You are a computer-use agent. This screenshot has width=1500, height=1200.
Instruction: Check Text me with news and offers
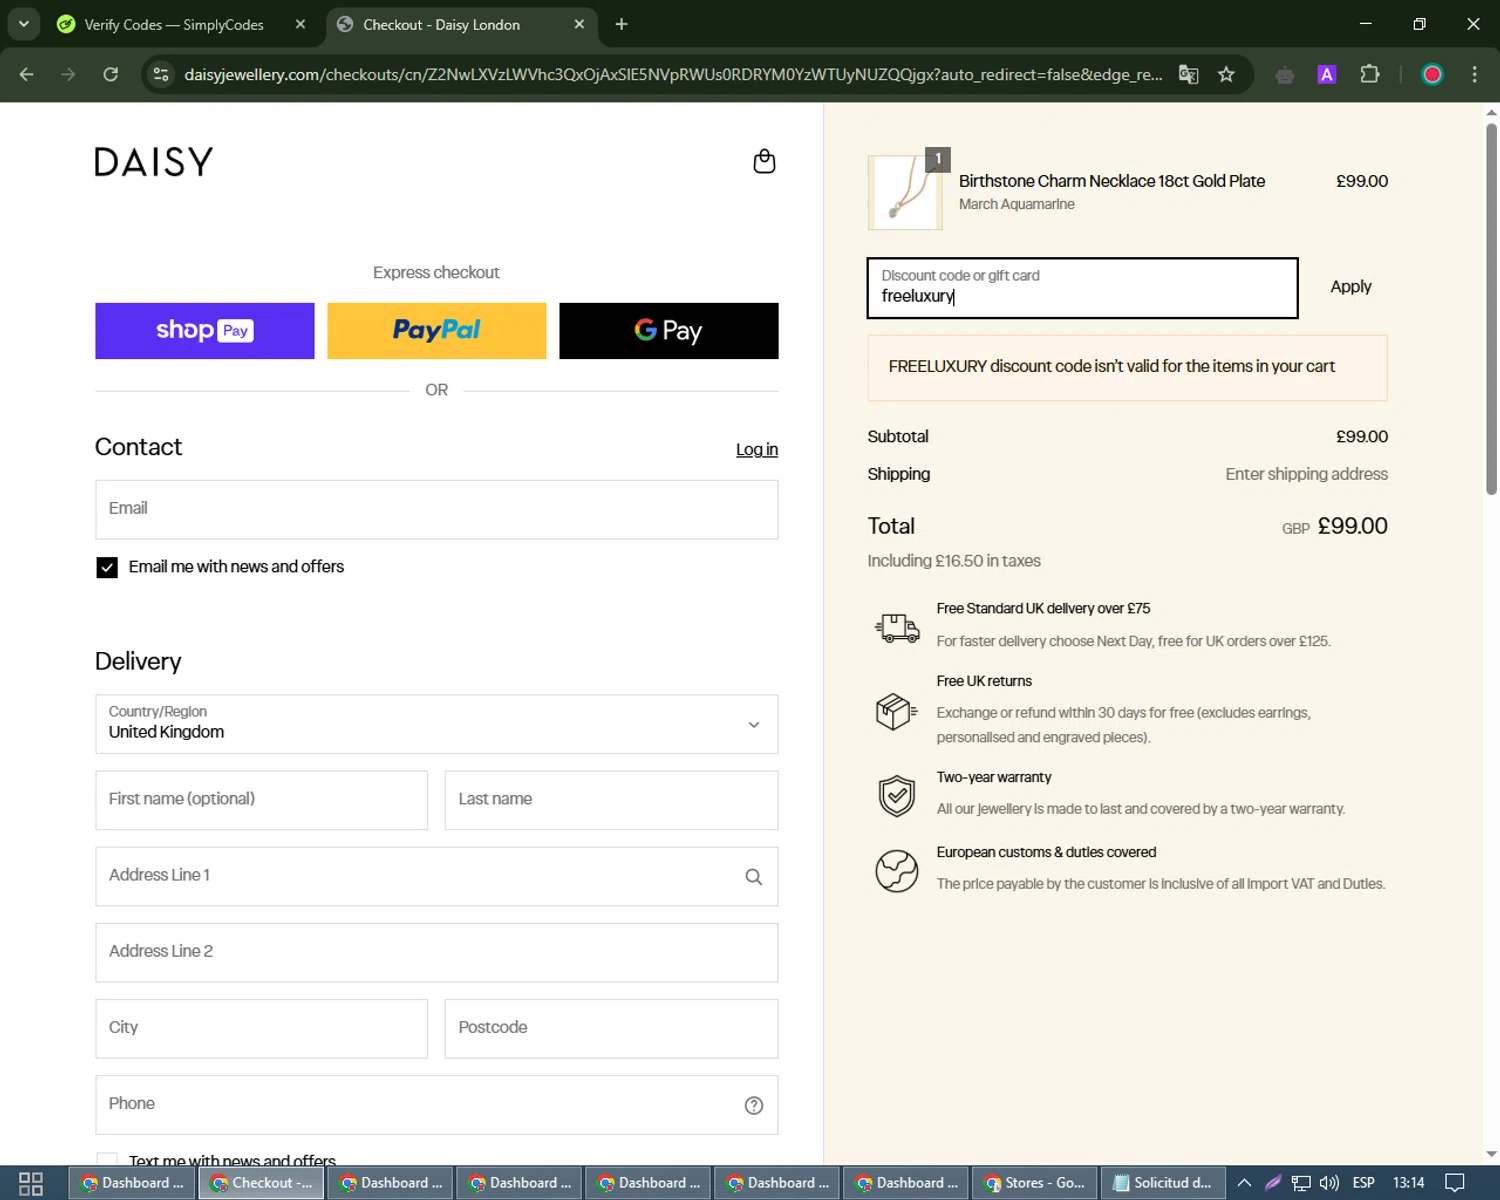point(107,1160)
